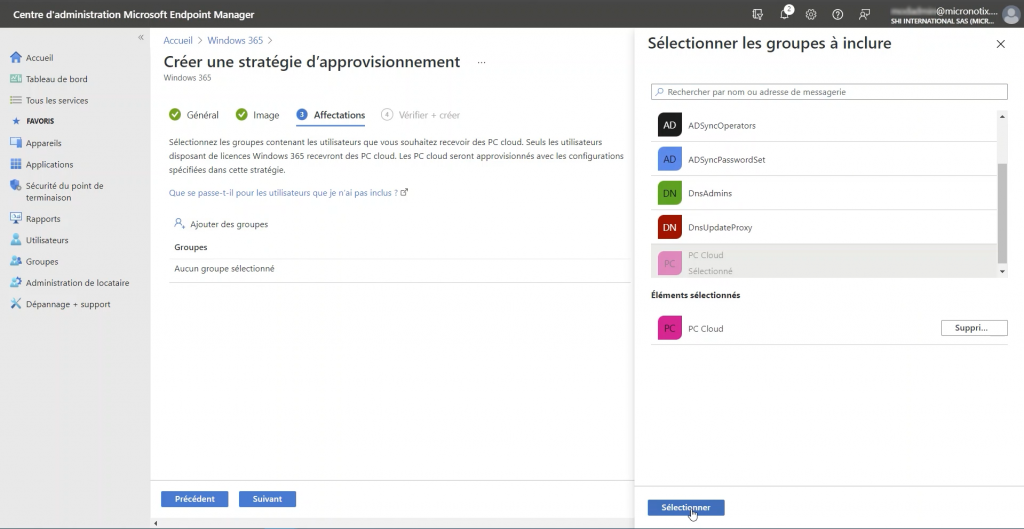Open Administration de locataire icon
Screen dimensions: 1024x529
click(16, 283)
